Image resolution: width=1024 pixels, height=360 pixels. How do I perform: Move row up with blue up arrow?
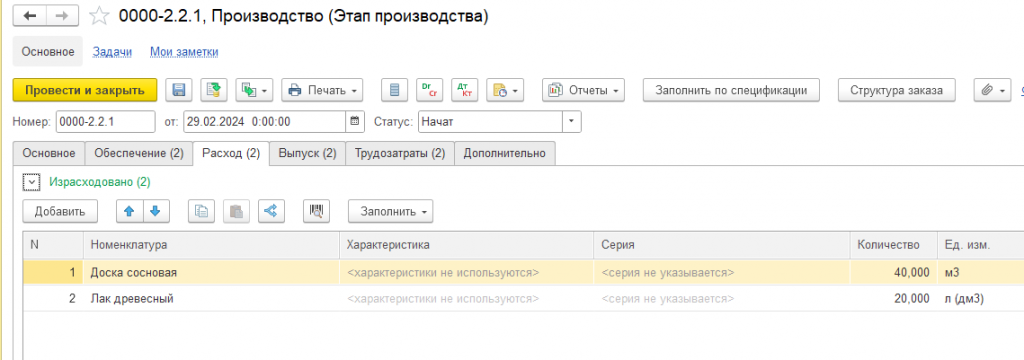coord(129,211)
